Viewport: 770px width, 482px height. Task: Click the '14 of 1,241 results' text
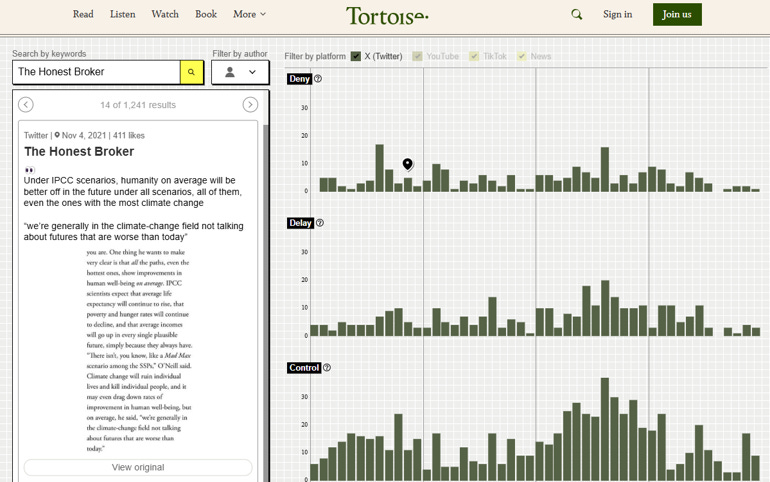(x=138, y=105)
